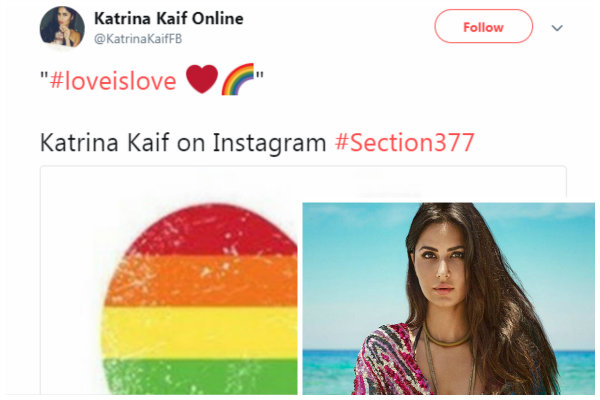600x400 pixels.
Task: Click the profile avatar picture
Action: (x=62, y=28)
